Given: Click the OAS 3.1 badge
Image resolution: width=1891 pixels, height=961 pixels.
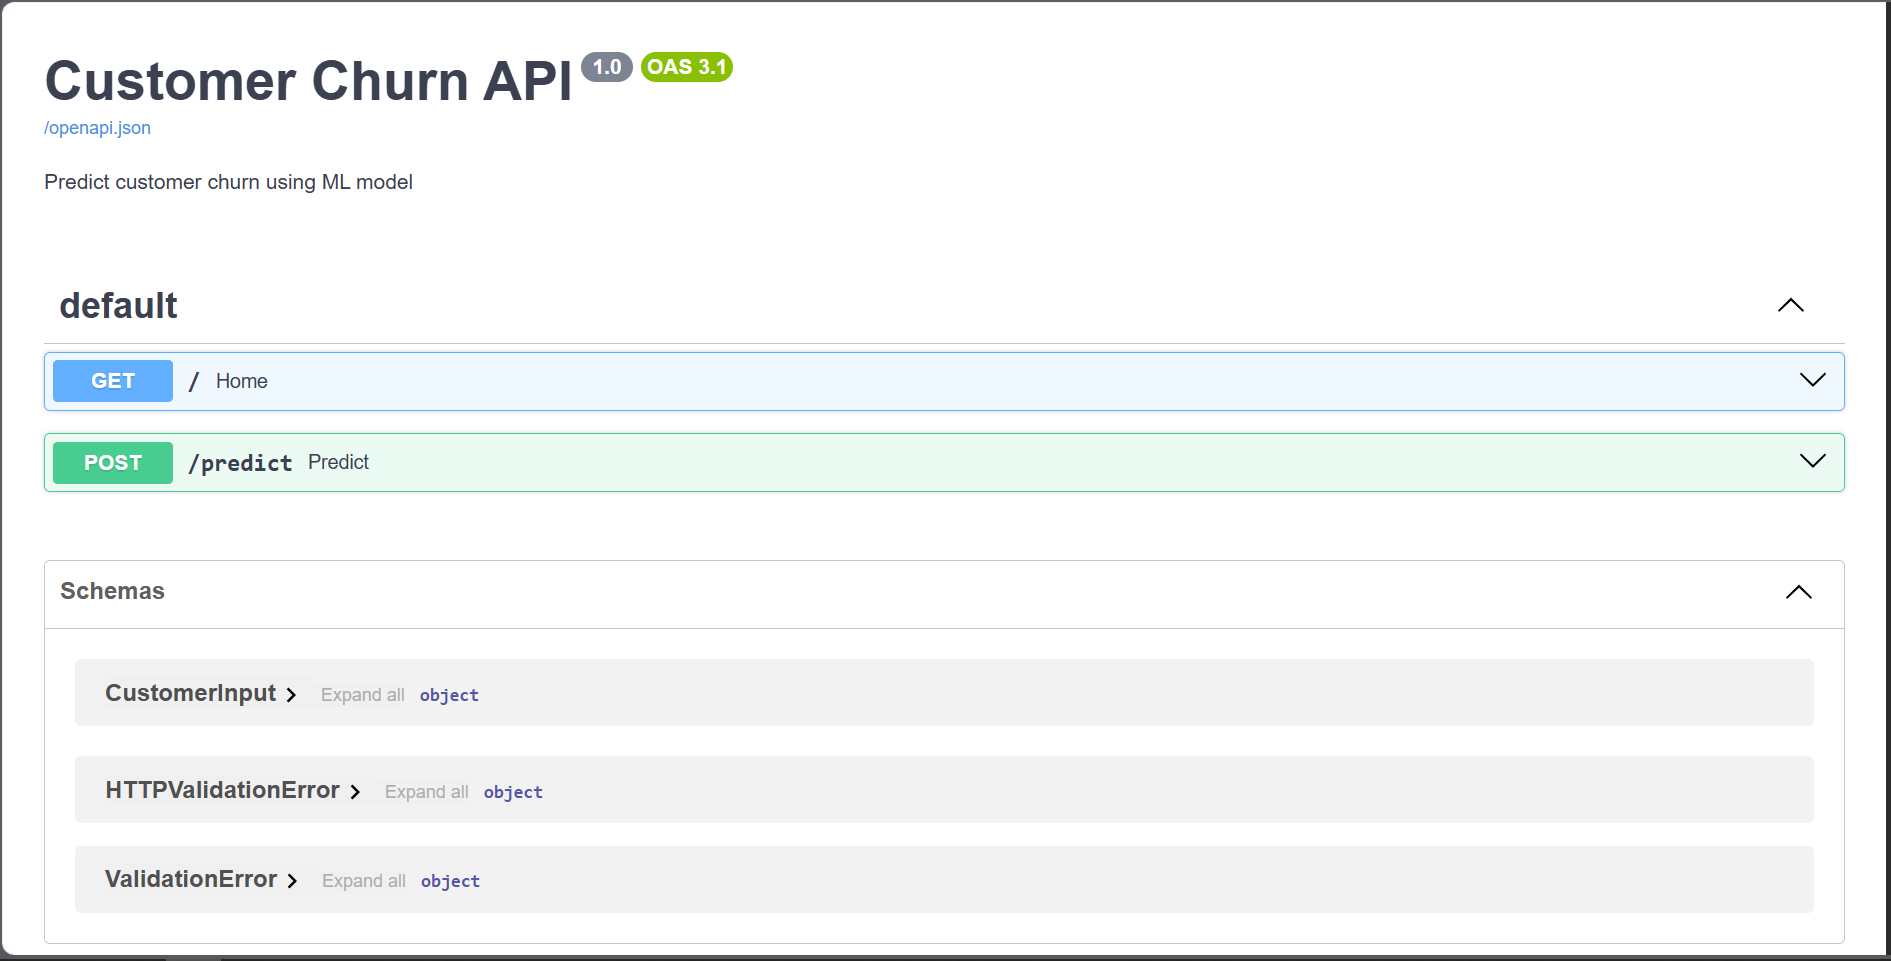Looking at the screenshot, I should click(687, 67).
